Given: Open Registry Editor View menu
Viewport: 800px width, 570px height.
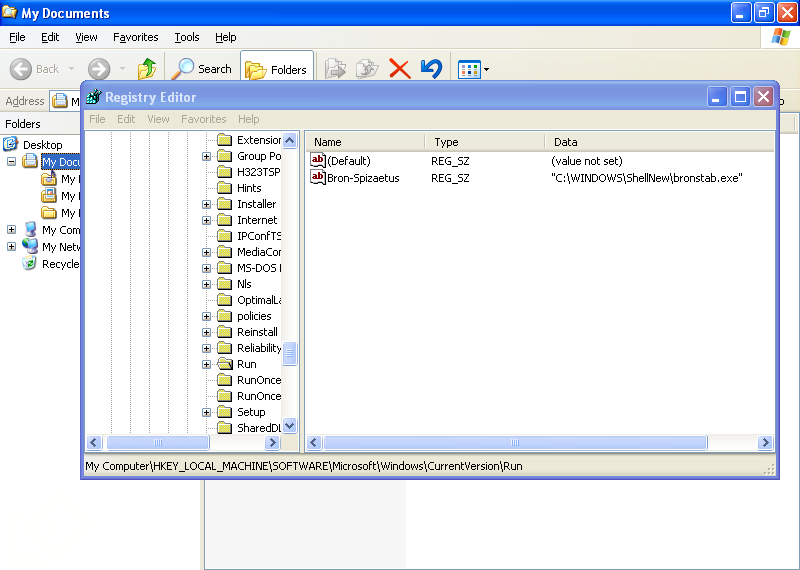Looking at the screenshot, I should click(158, 119).
